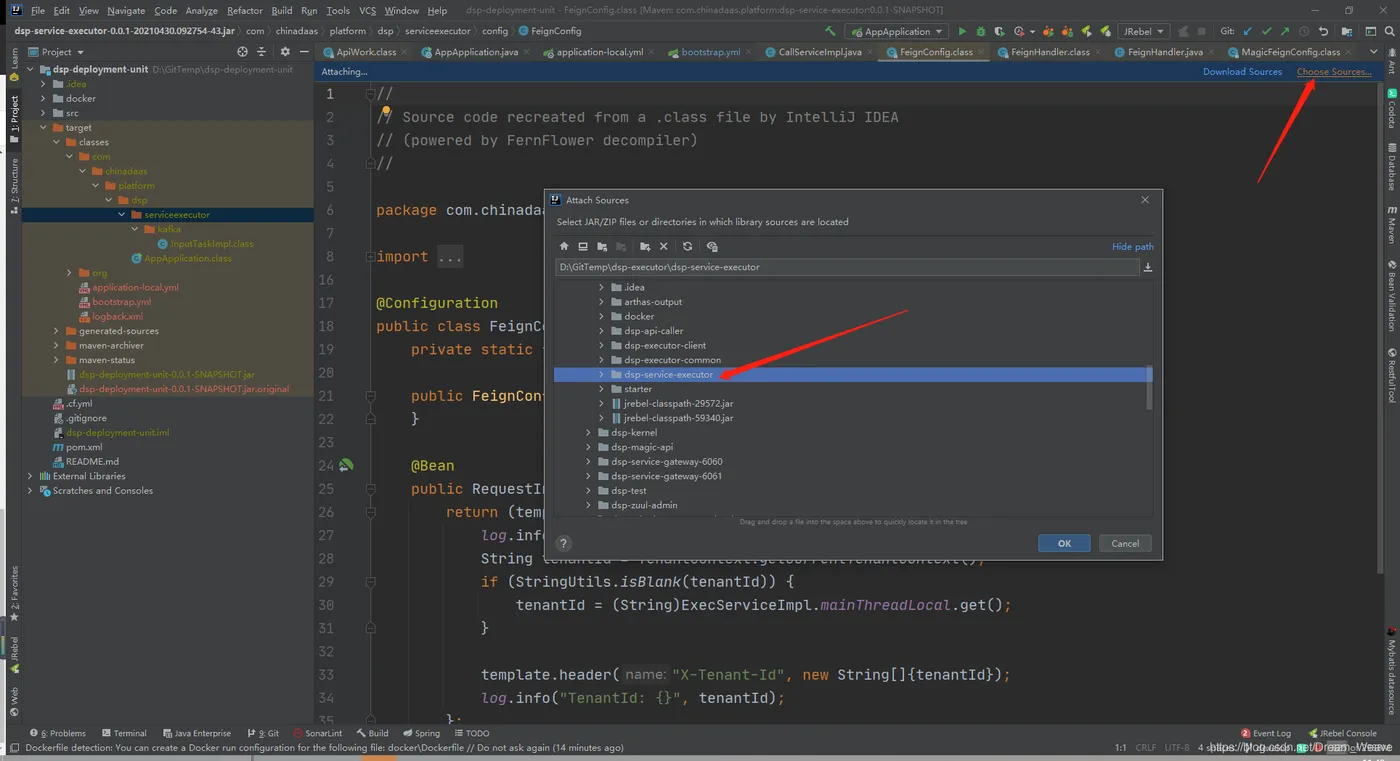
Task: Click Cancel in Attach Sources dialog
Action: pyautogui.click(x=1125, y=543)
